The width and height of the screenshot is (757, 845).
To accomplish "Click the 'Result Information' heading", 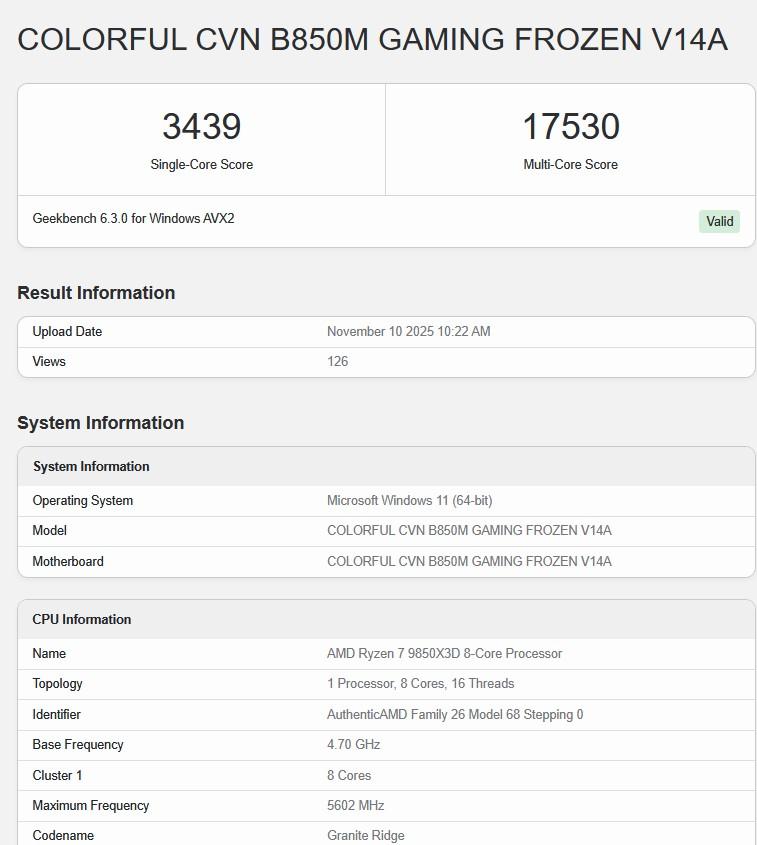I will coord(96,293).
